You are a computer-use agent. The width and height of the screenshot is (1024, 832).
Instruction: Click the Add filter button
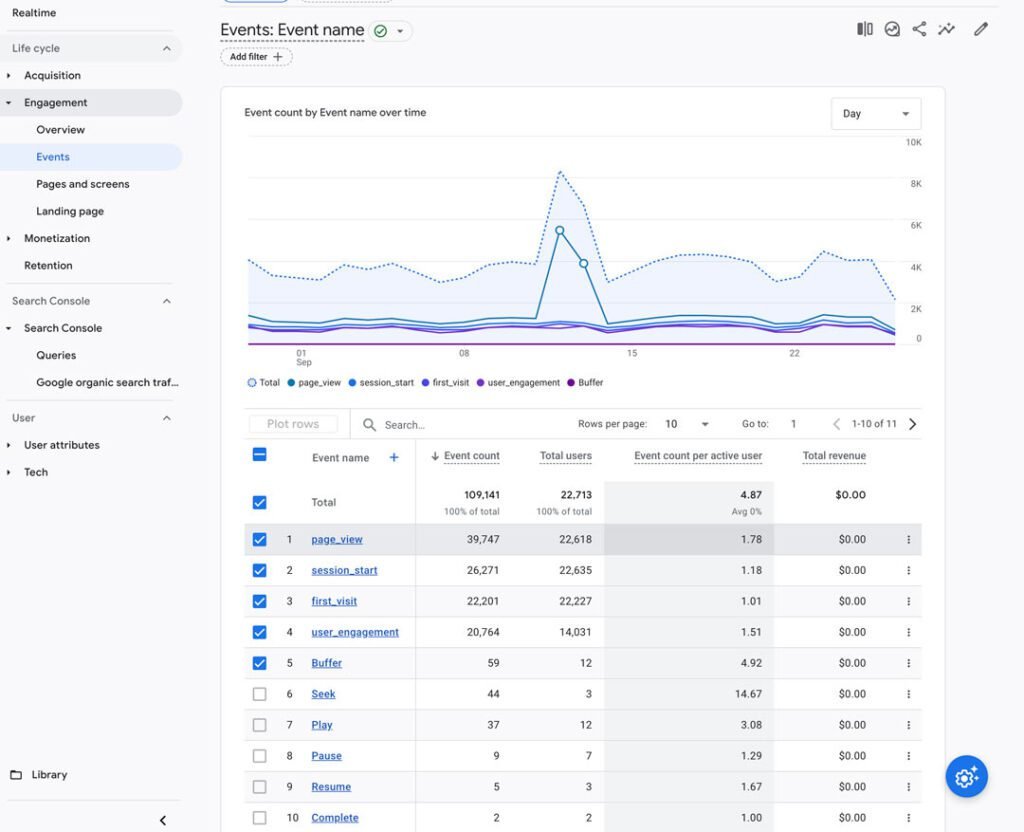[256, 57]
